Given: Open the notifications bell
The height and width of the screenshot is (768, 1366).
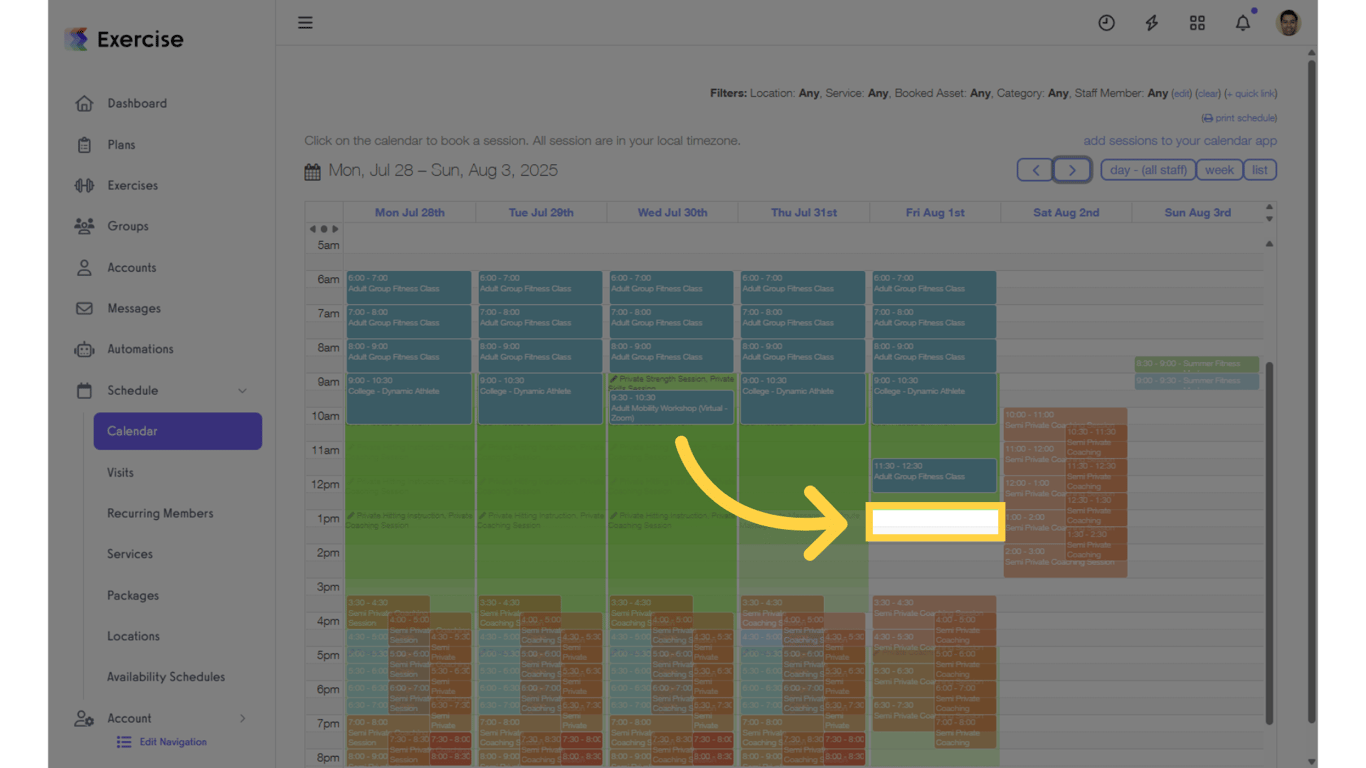Looking at the screenshot, I should coord(1242,22).
